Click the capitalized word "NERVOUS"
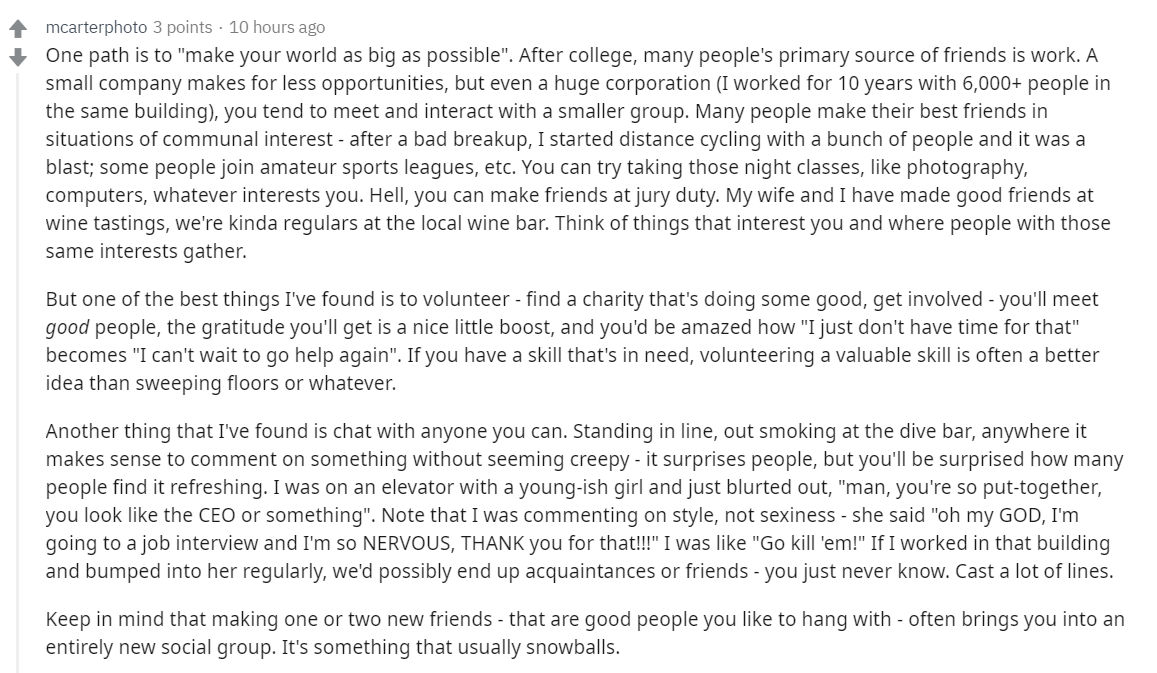The width and height of the screenshot is (1157, 673). 406,544
